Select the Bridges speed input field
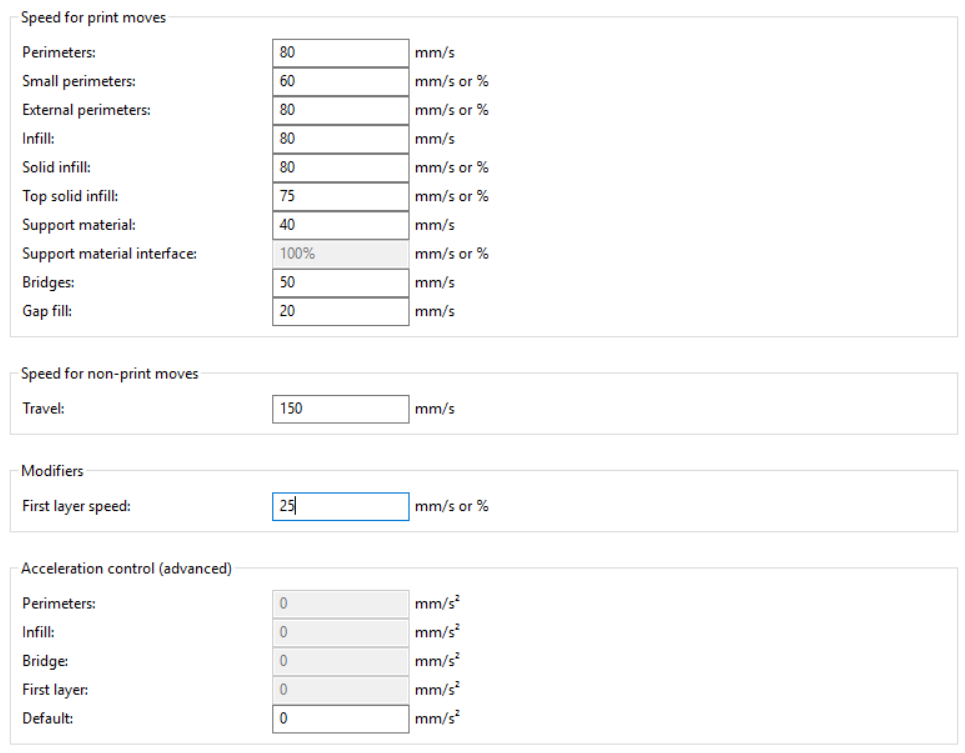 (340, 283)
